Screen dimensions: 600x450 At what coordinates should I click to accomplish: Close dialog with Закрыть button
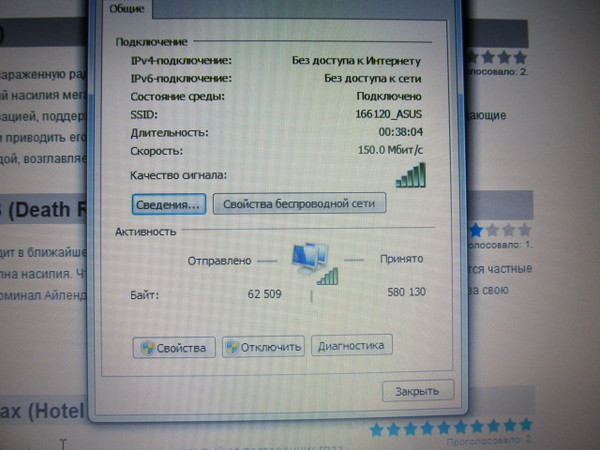point(418,390)
